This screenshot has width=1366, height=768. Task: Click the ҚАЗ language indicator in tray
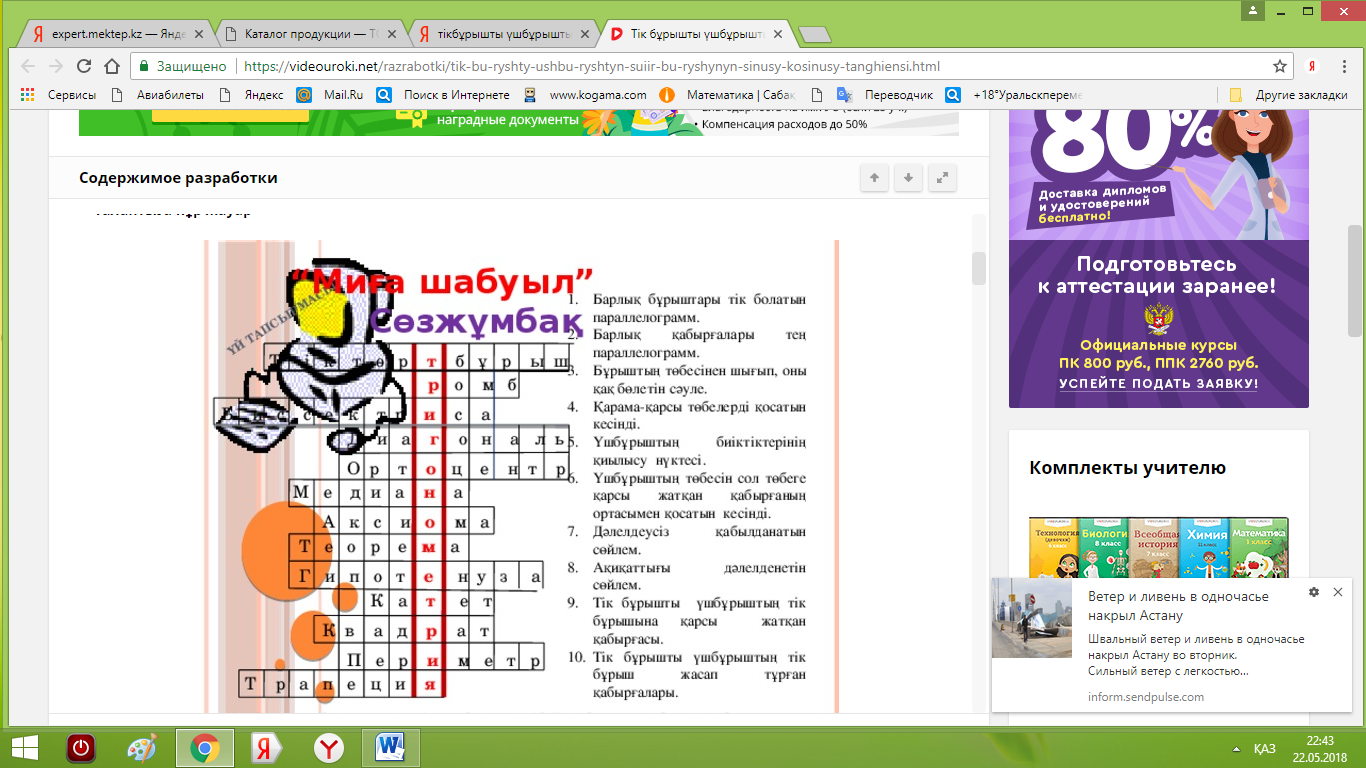coord(1264,749)
